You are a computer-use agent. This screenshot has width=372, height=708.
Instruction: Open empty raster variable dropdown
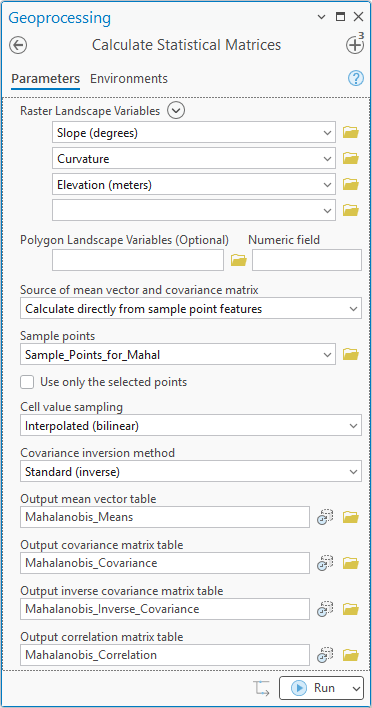(327, 210)
